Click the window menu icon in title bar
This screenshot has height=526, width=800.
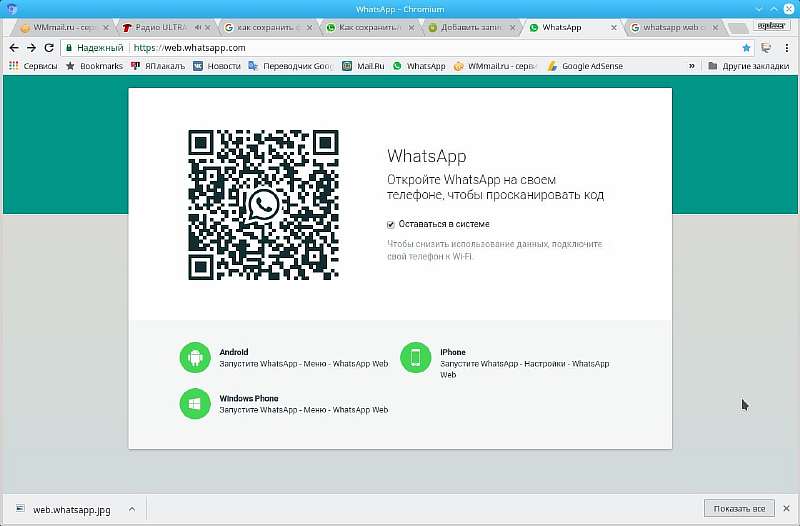coord(12,9)
